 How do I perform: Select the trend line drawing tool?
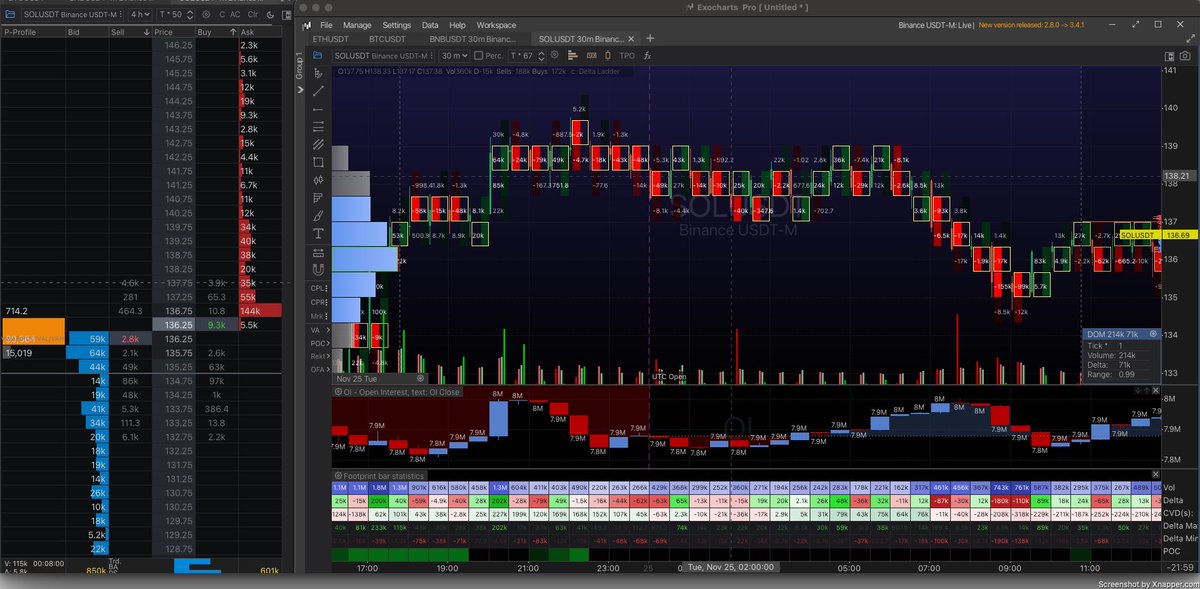coord(318,91)
